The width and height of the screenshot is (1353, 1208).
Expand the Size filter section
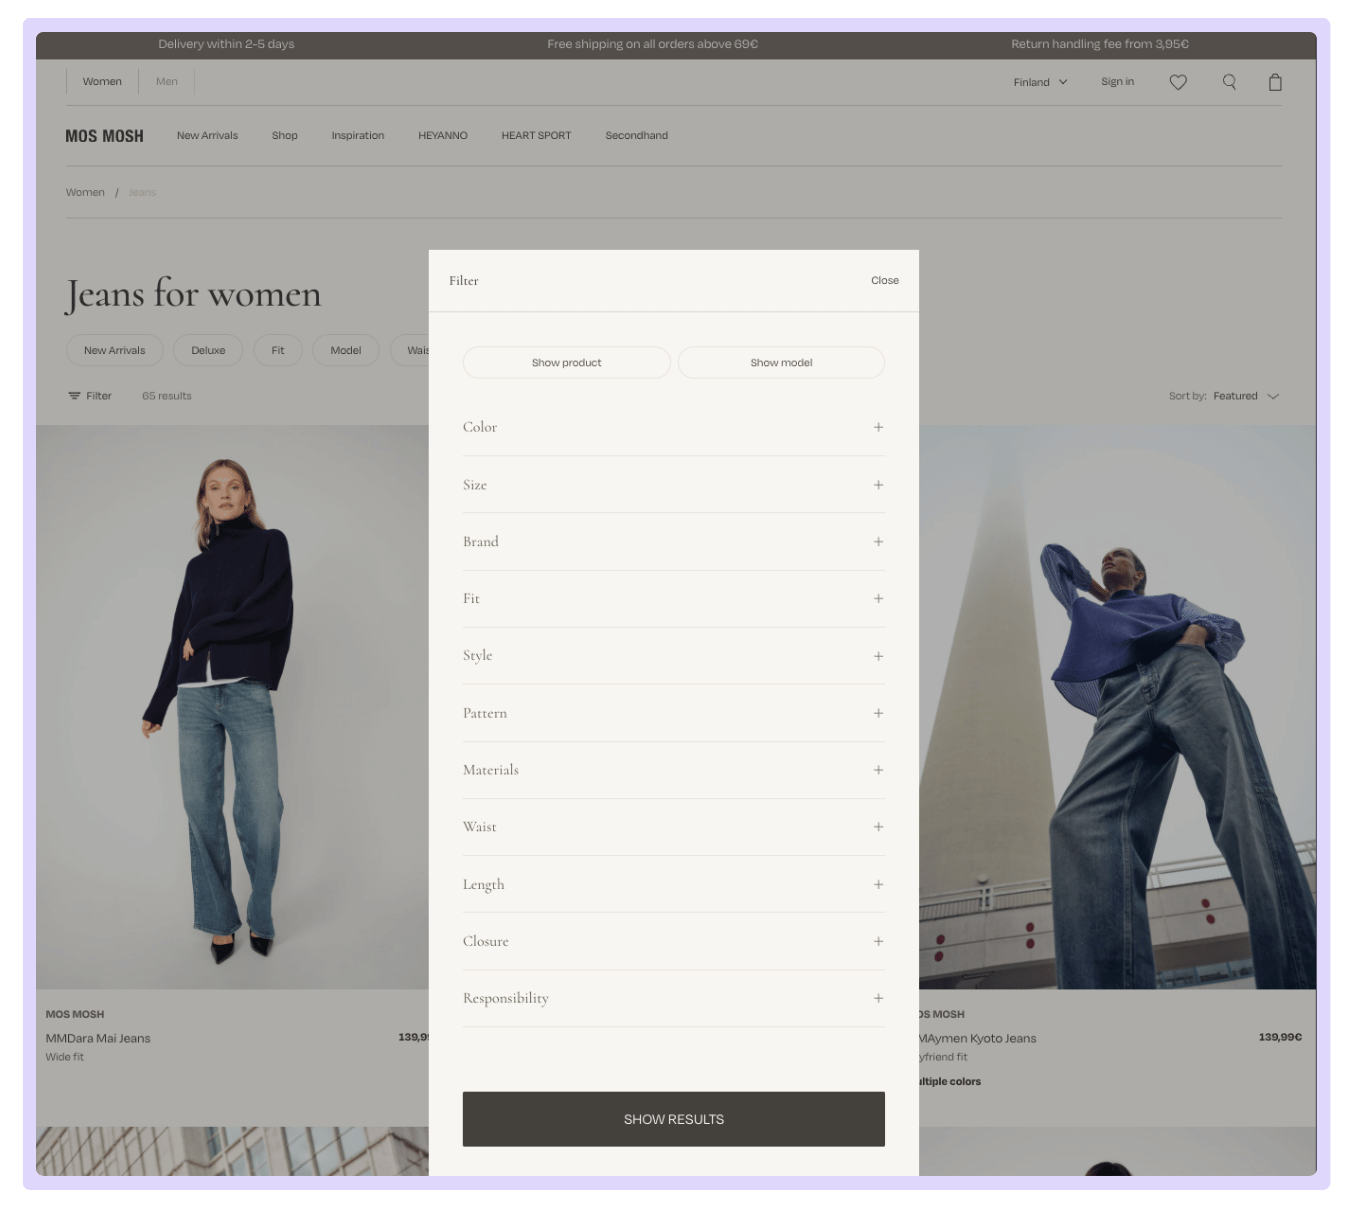click(x=673, y=485)
